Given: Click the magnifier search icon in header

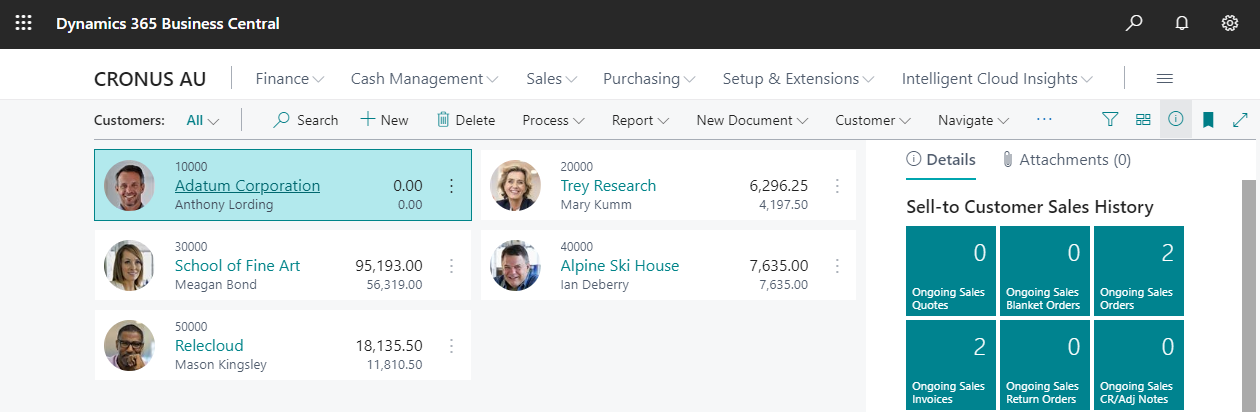Looking at the screenshot, I should tap(1133, 23).
